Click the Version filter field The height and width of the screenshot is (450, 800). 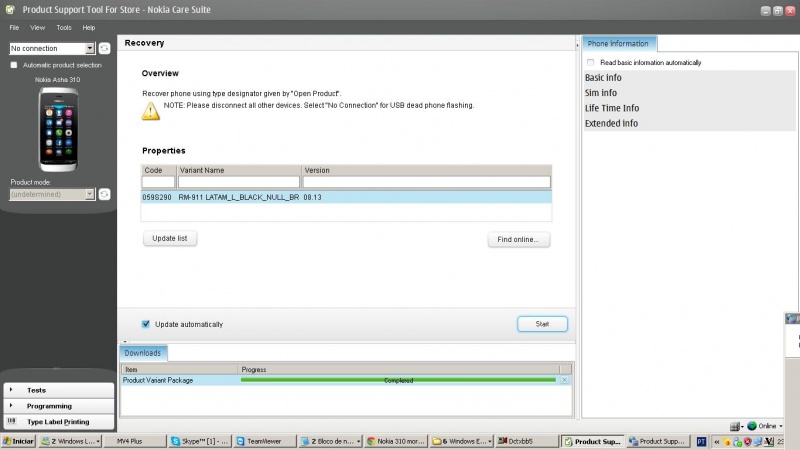pos(427,182)
